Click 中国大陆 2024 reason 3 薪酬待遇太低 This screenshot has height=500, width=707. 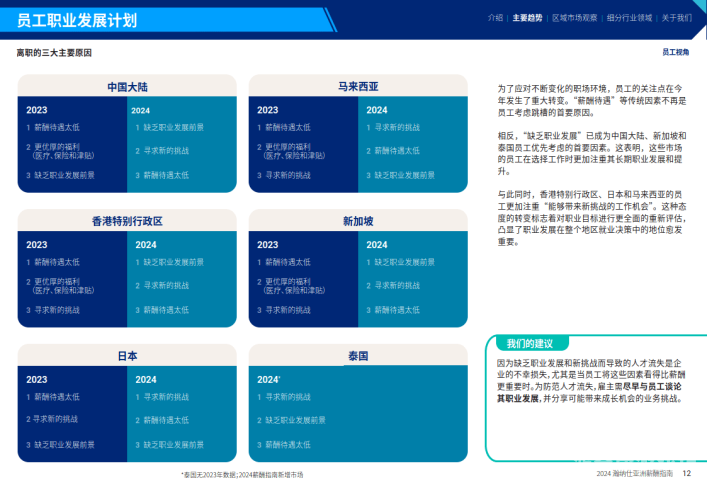(x=162, y=175)
